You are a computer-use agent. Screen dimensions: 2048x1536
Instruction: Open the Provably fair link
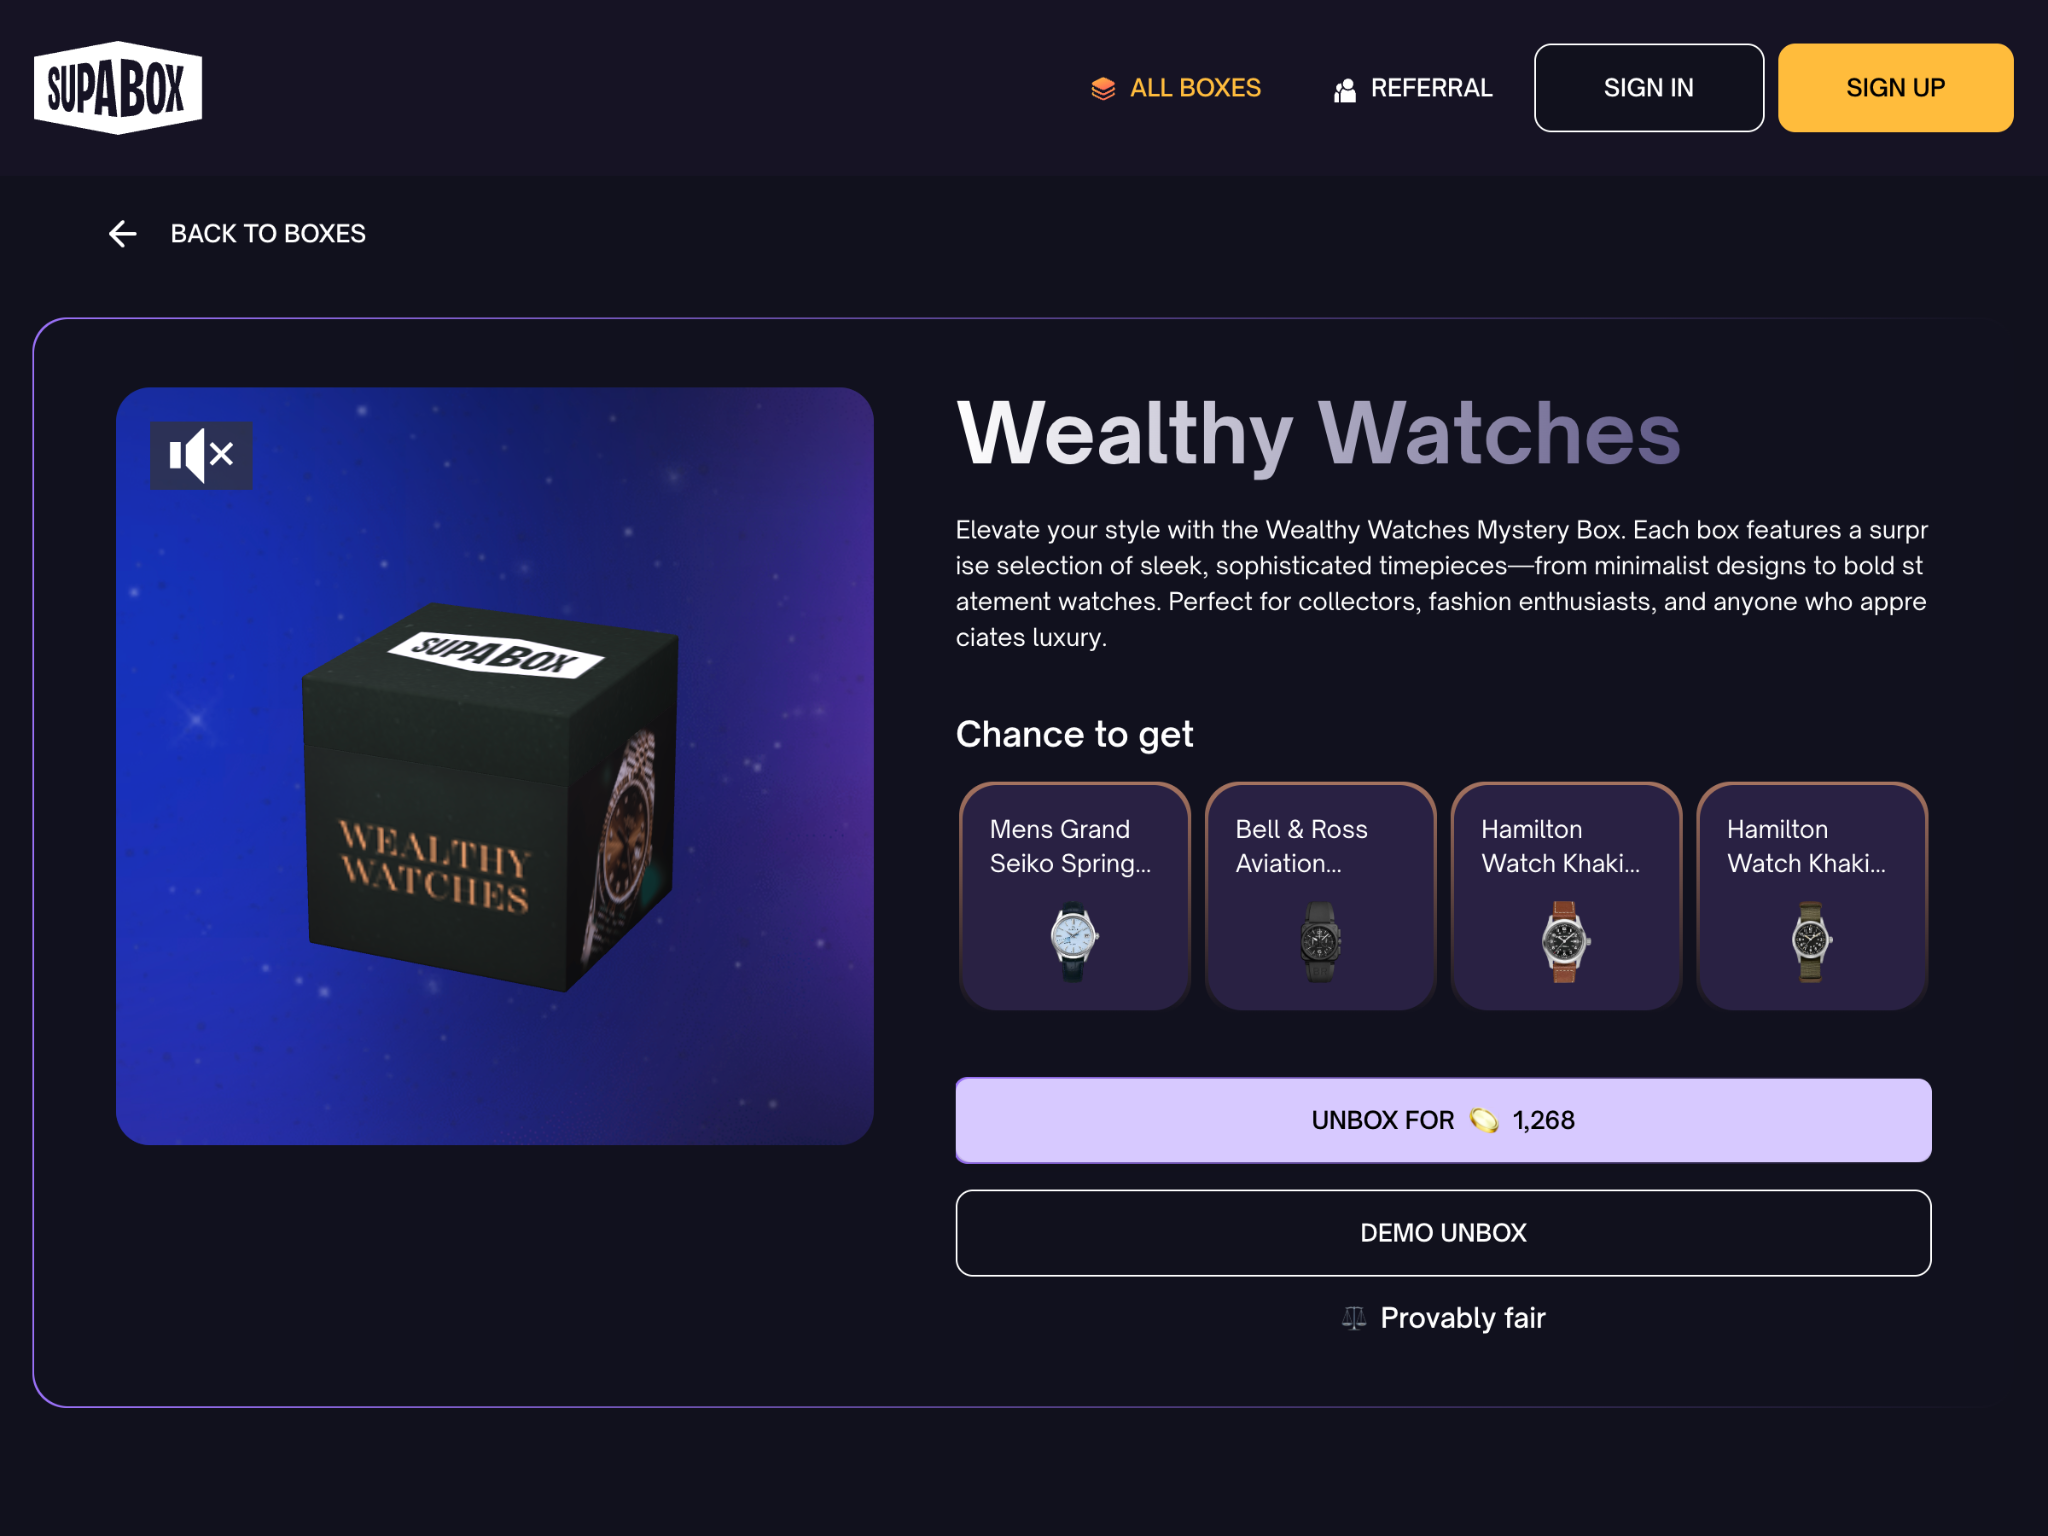point(1443,1318)
